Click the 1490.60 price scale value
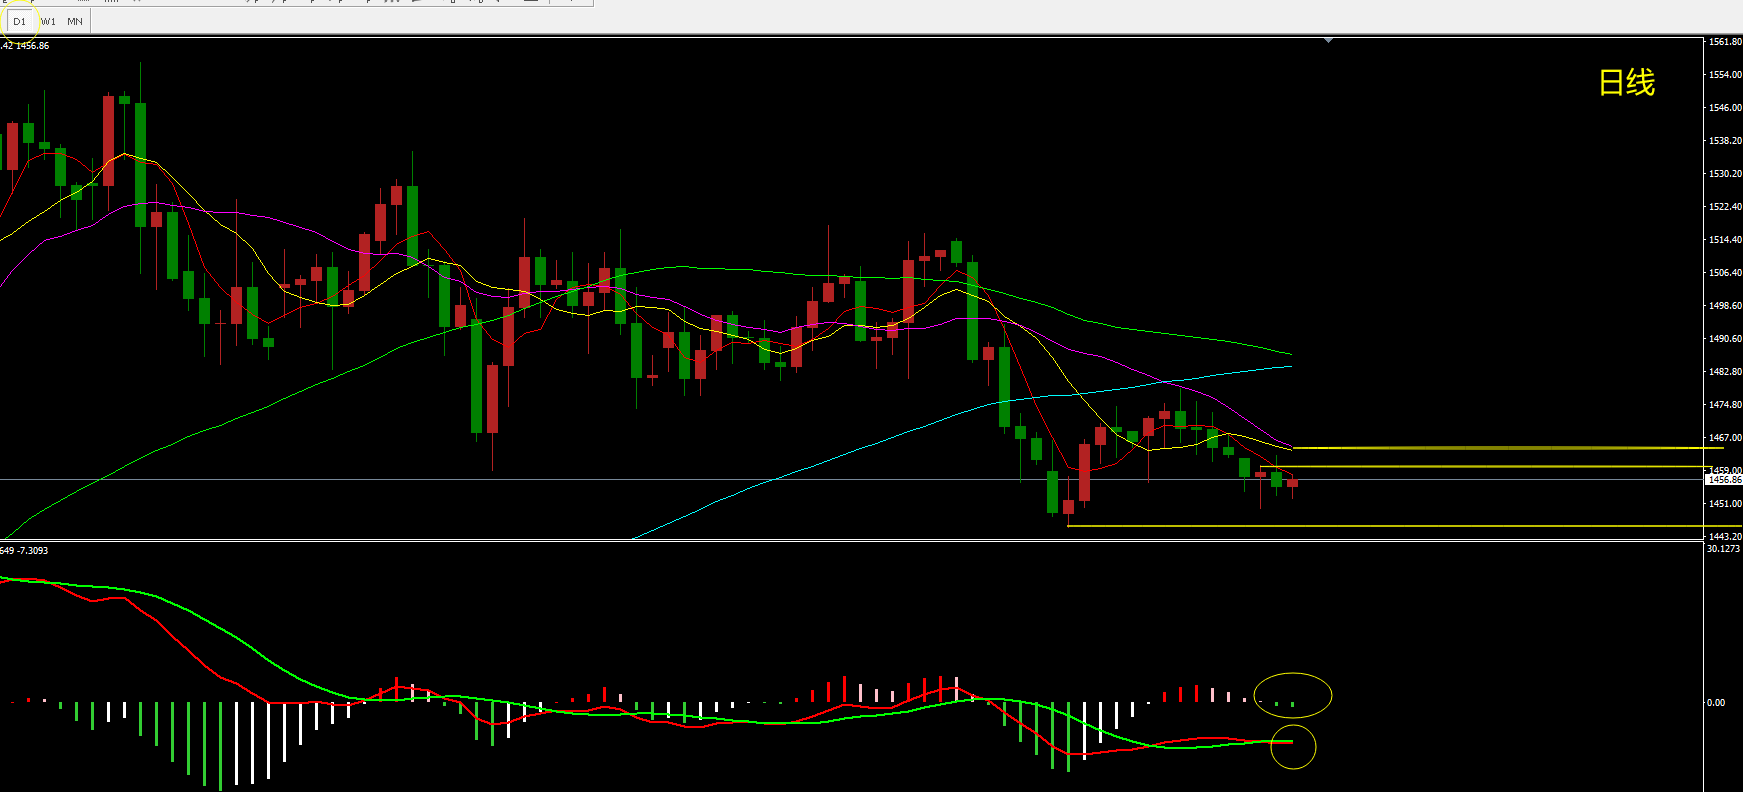 click(x=1725, y=339)
